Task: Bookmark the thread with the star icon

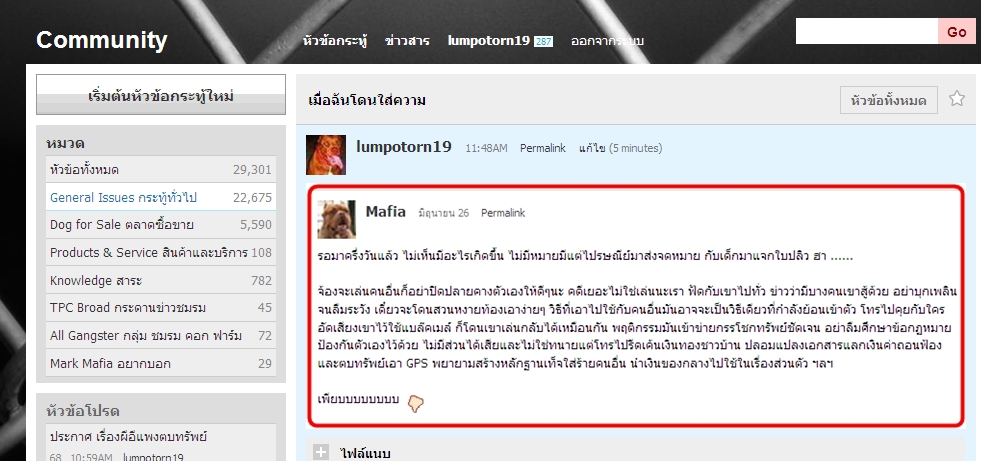Action: (x=957, y=99)
